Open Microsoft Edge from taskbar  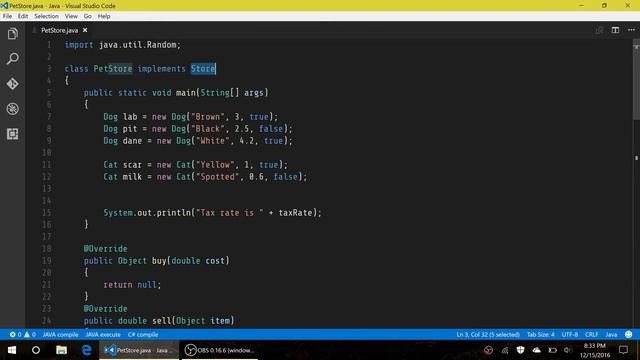[x=86, y=350]
